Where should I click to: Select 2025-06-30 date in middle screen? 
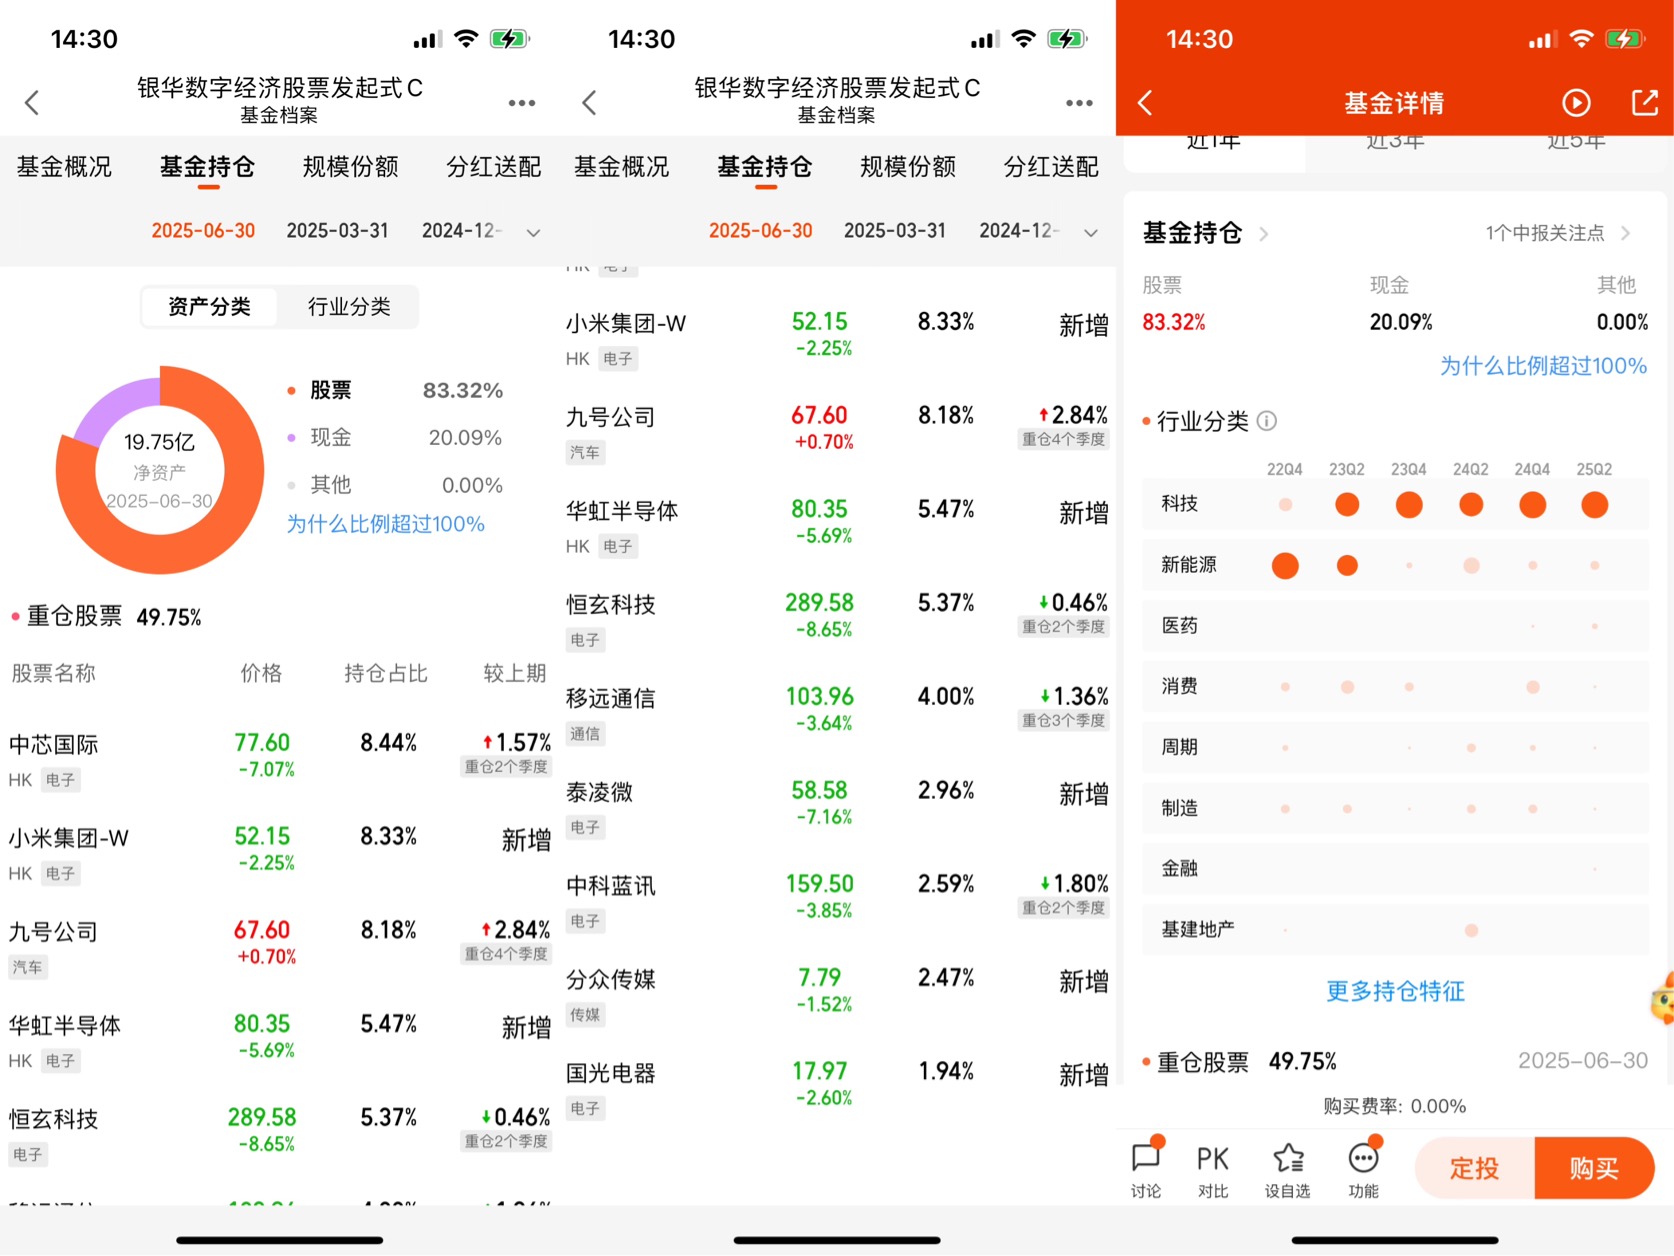click(761, 231)
